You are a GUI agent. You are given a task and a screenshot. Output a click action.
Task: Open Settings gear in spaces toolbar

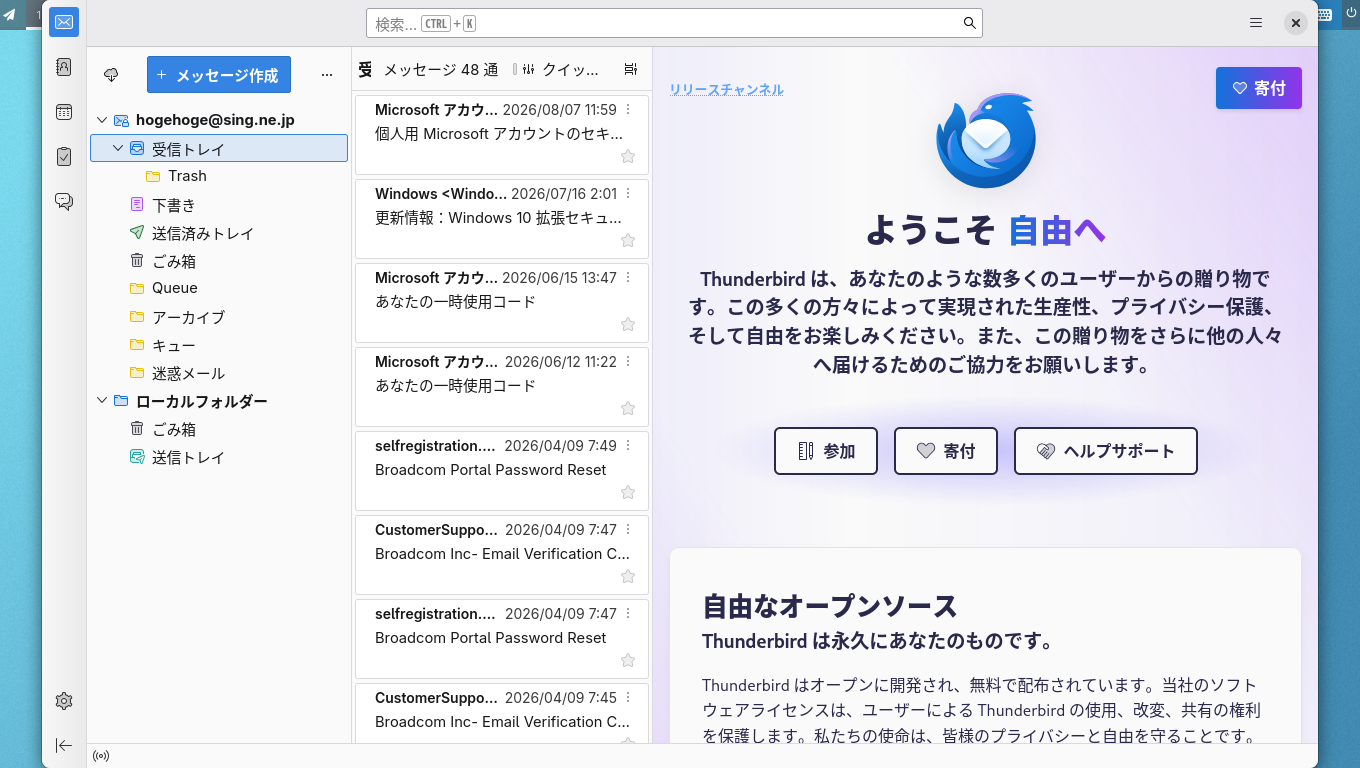[64, 701]
